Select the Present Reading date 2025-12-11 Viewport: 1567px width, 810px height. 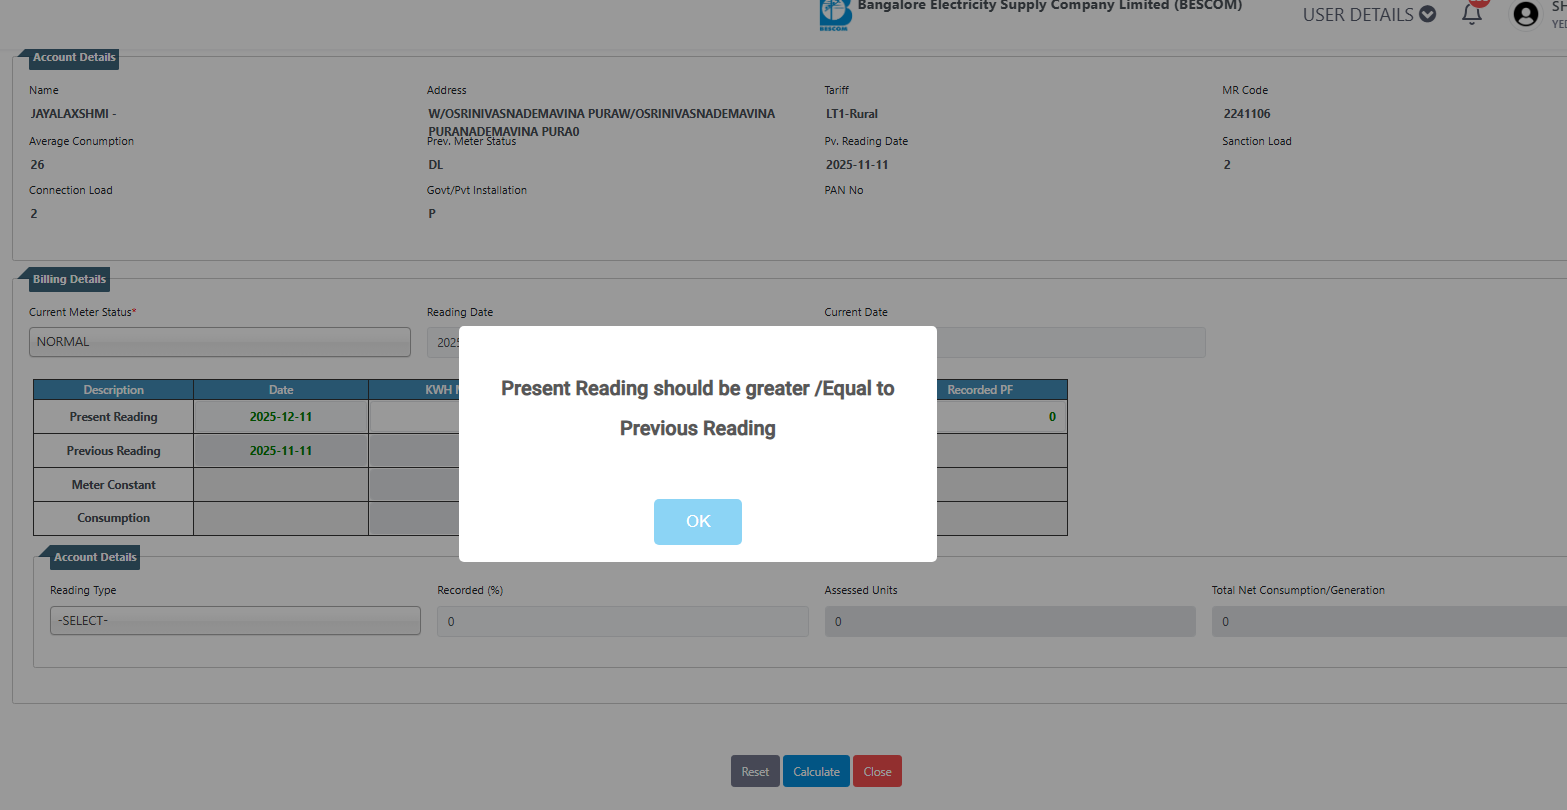[281, 417]
